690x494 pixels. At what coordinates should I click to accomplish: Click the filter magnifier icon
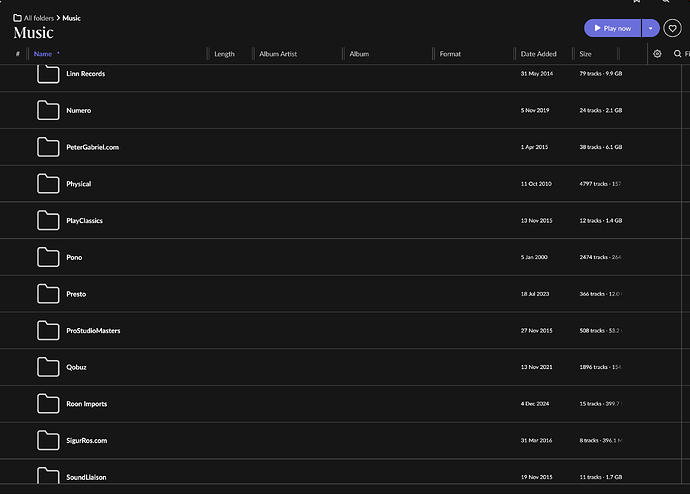pos(677,54)
